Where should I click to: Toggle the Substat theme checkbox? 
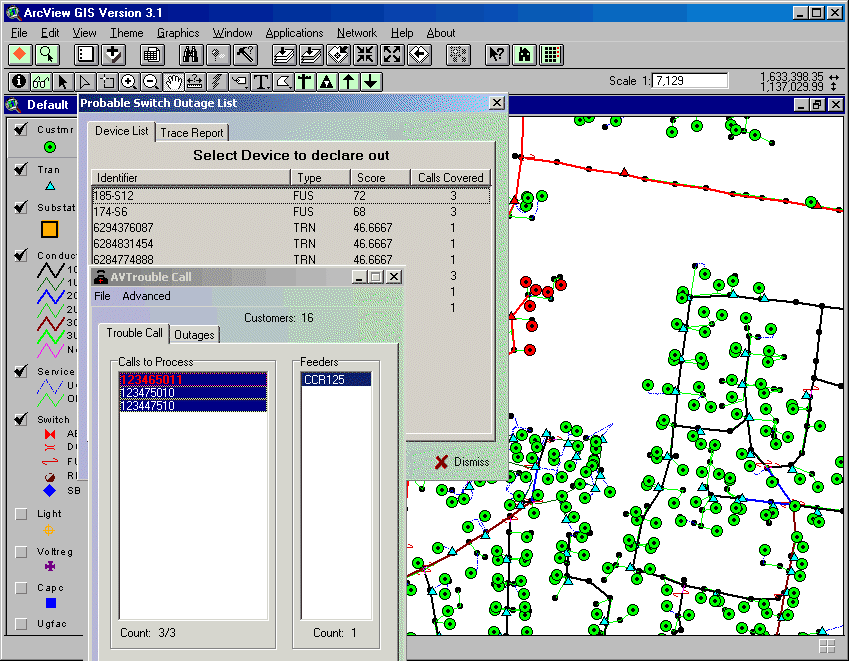(21, 207)
